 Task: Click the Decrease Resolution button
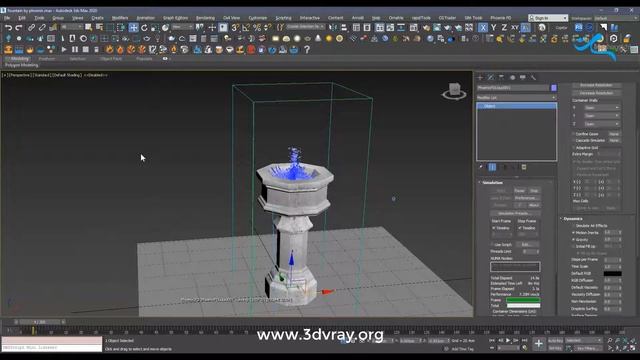click(596, 93)
